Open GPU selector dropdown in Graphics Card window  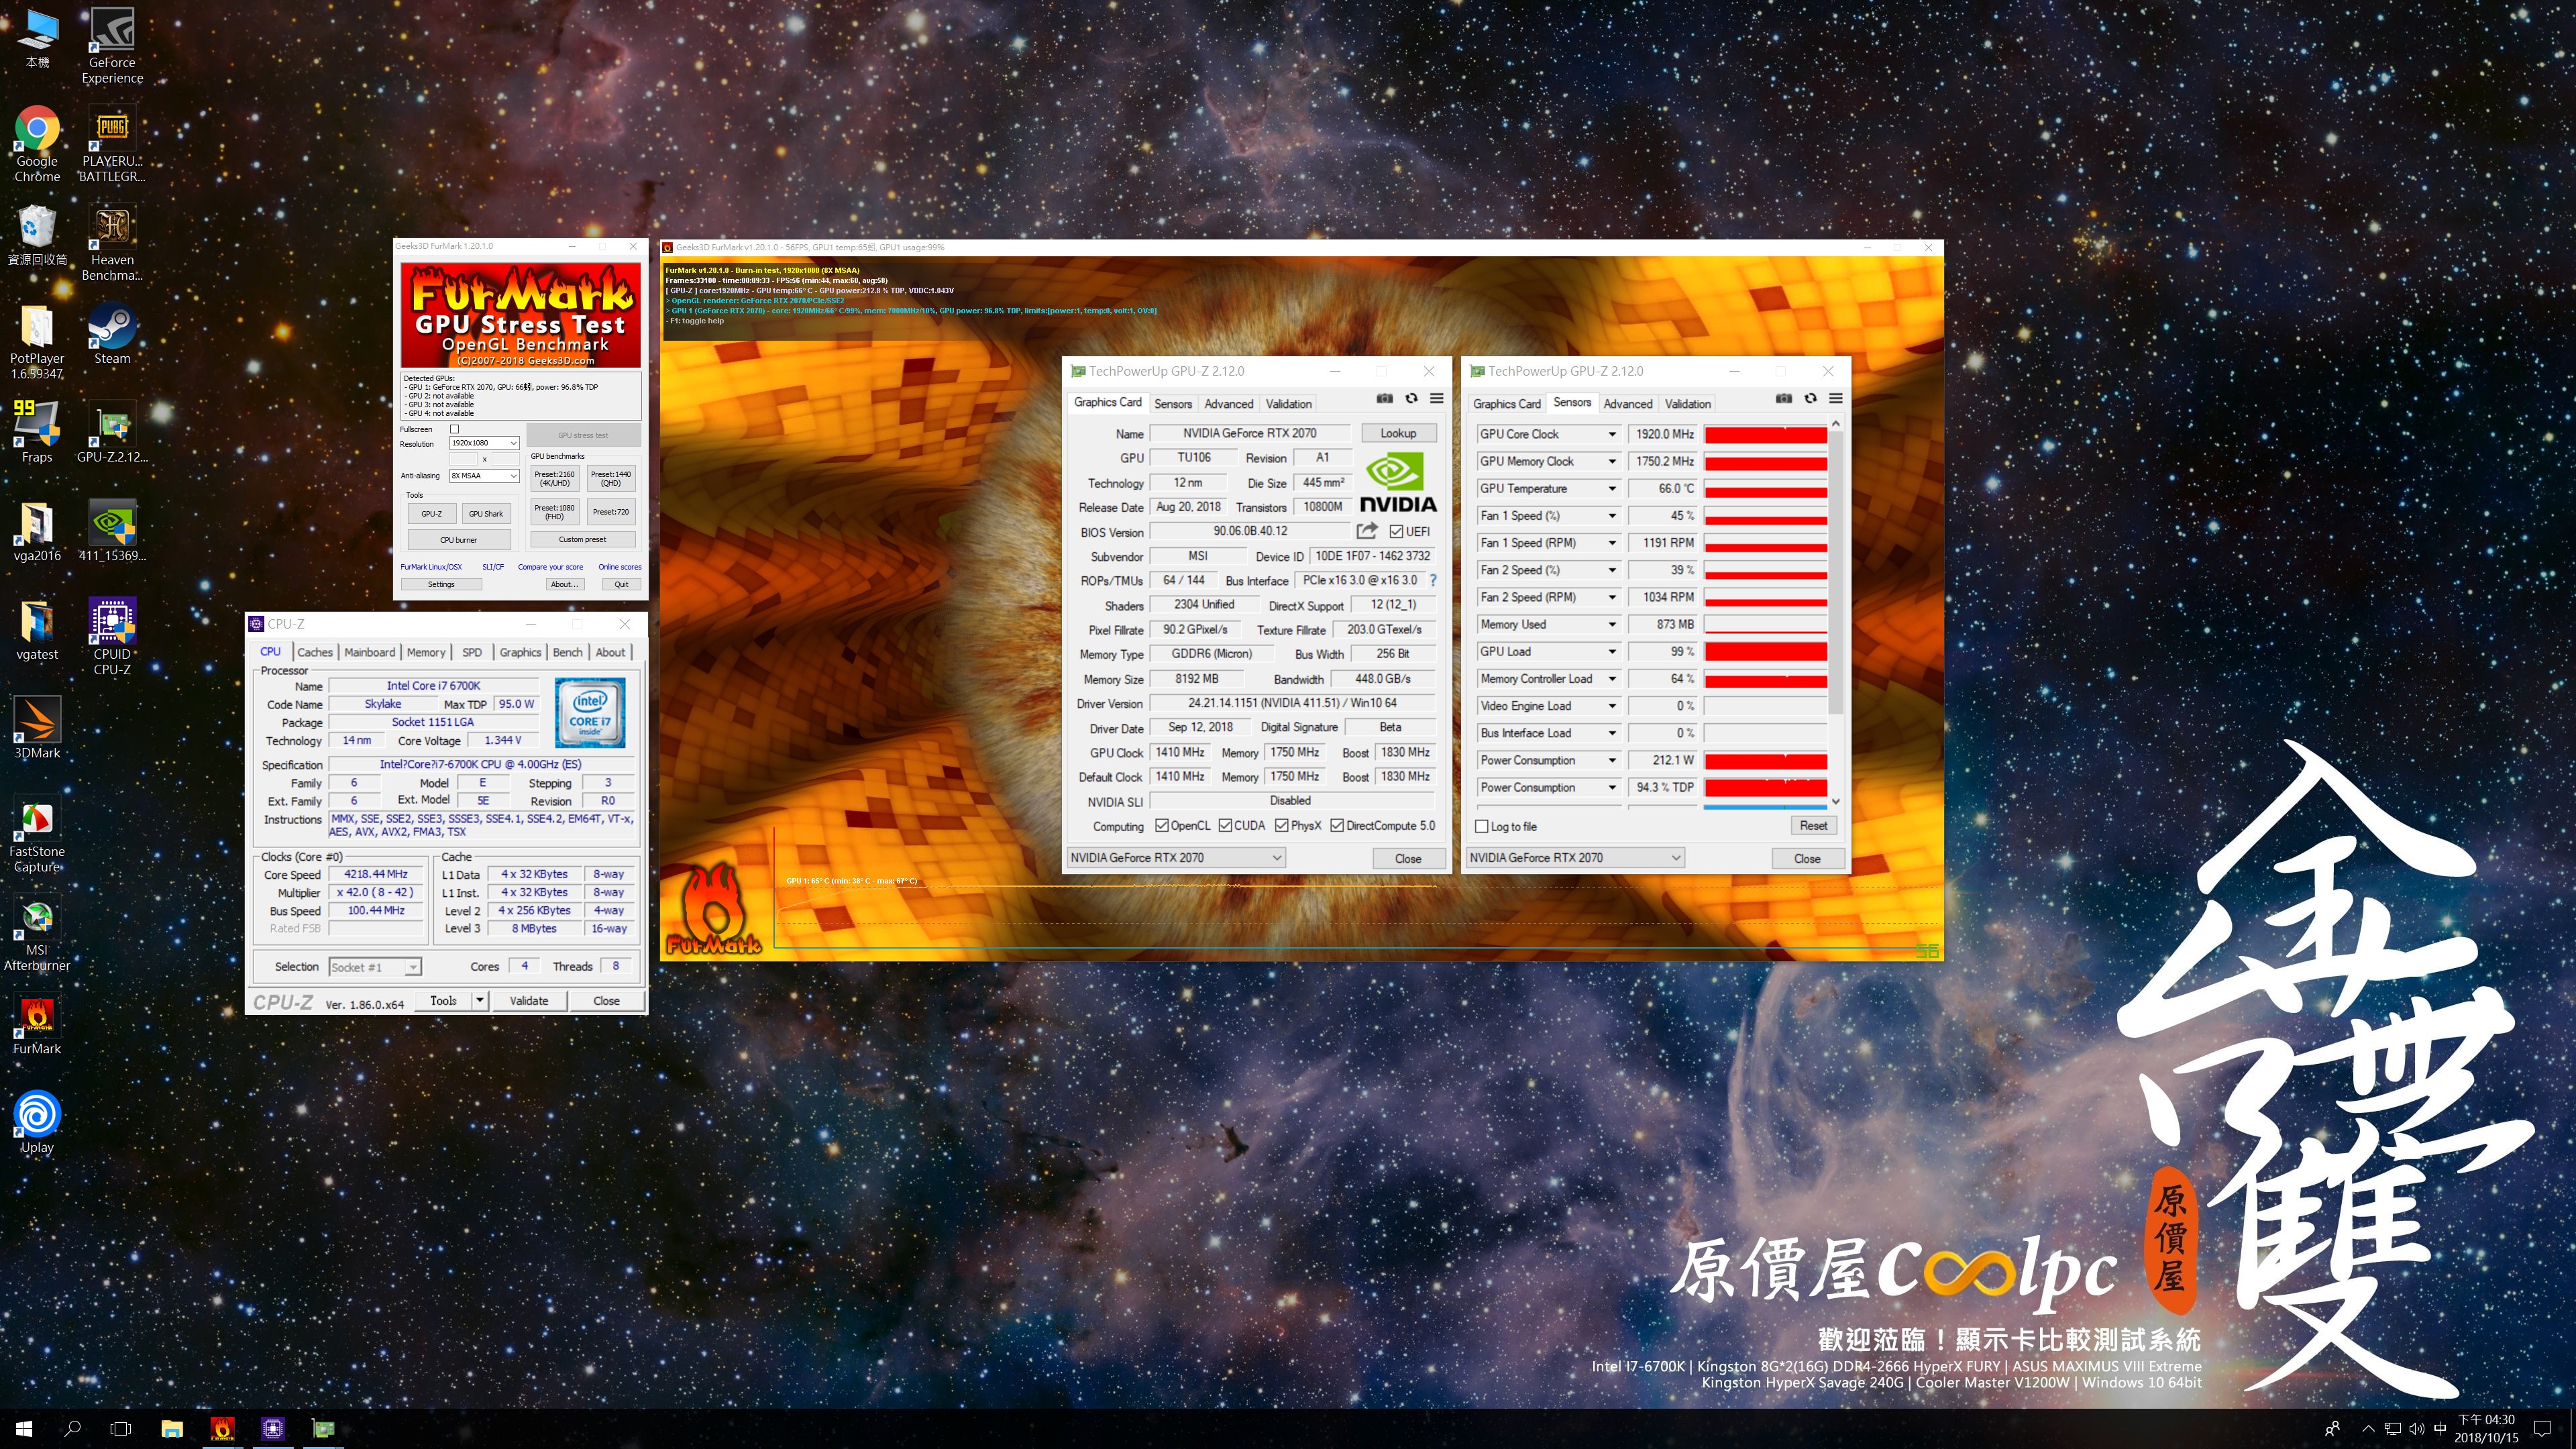click(x=1176, y=858)
